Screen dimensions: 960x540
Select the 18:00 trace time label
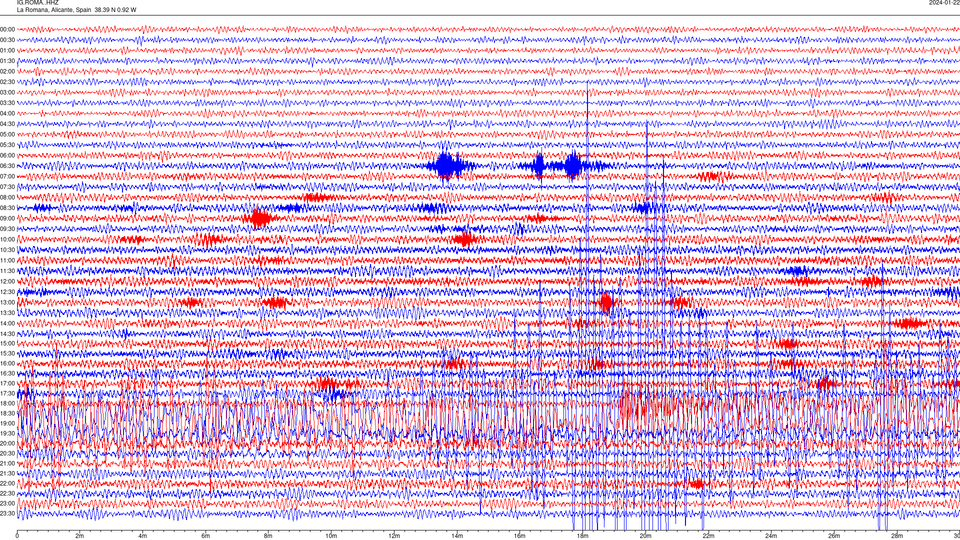[x=7, y=403]
